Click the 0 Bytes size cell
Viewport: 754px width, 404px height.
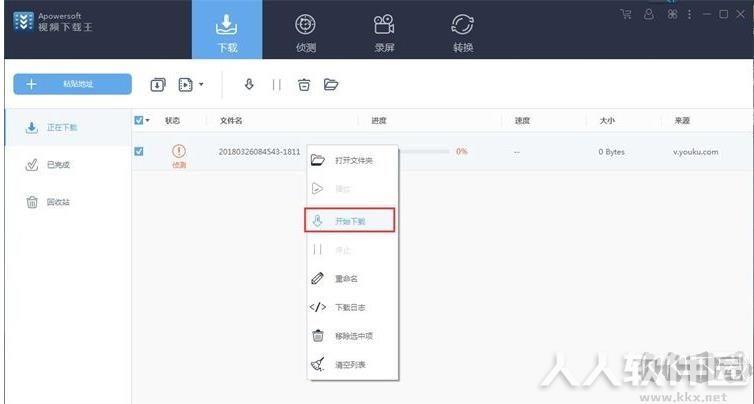click(611, 152)
